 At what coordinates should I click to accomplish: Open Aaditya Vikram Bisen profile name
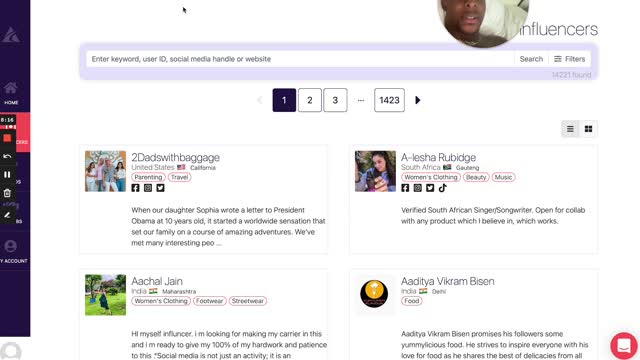(x=448, y=281)
